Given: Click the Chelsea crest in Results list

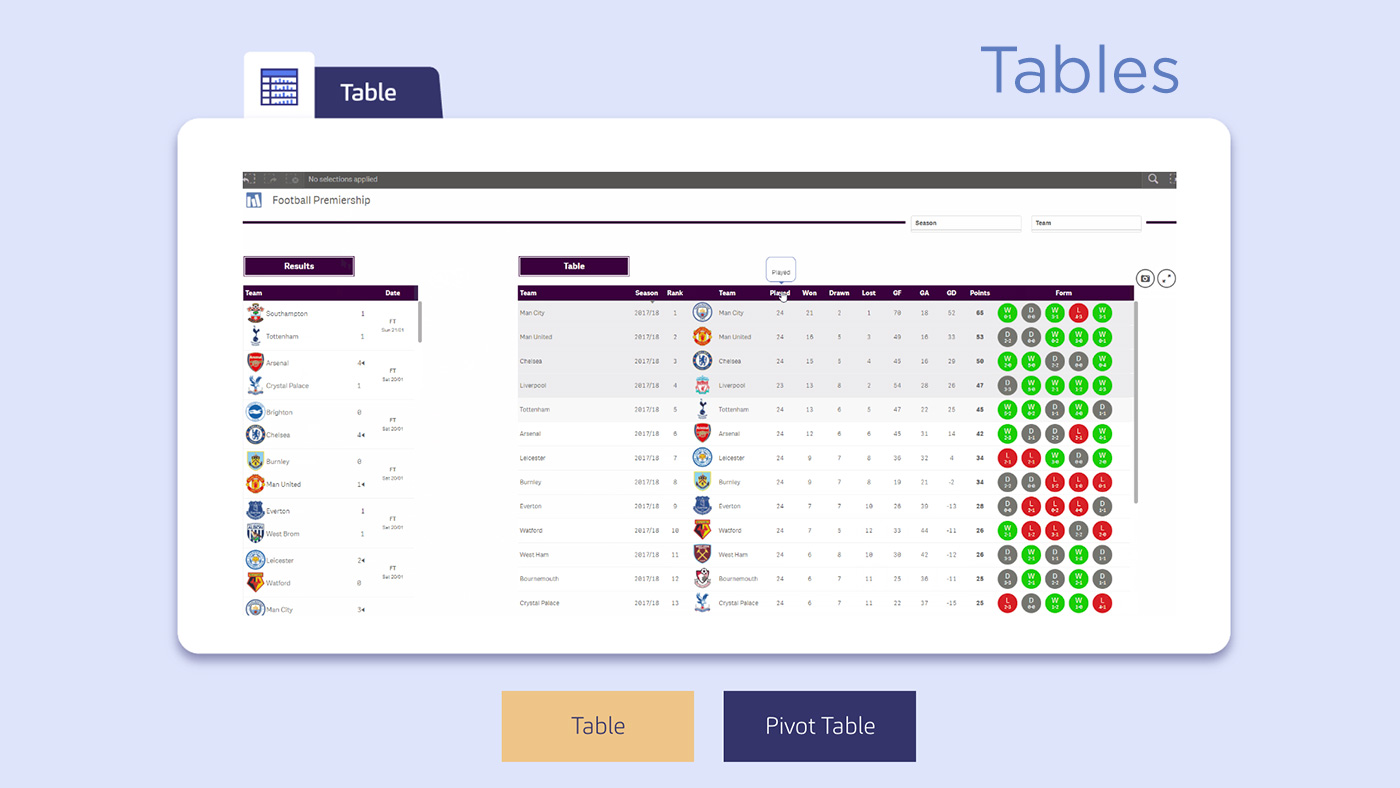Looking at the screenshot, I should [255, 435].
